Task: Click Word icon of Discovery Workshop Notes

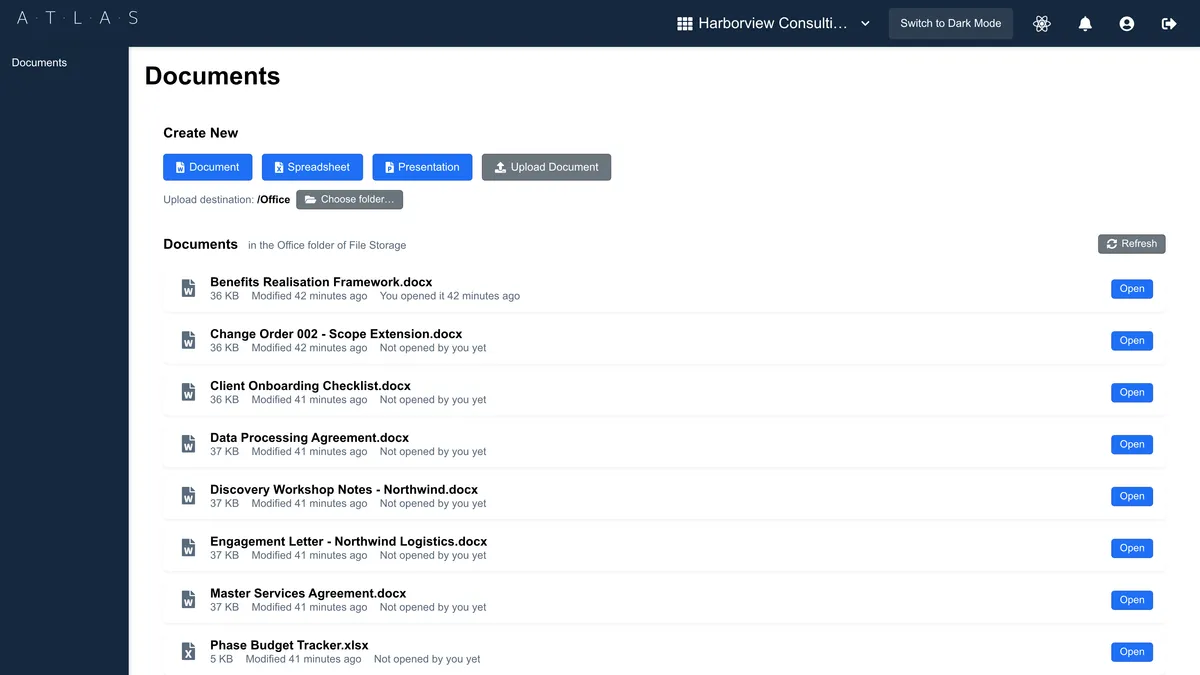Action: pos(188,496)
